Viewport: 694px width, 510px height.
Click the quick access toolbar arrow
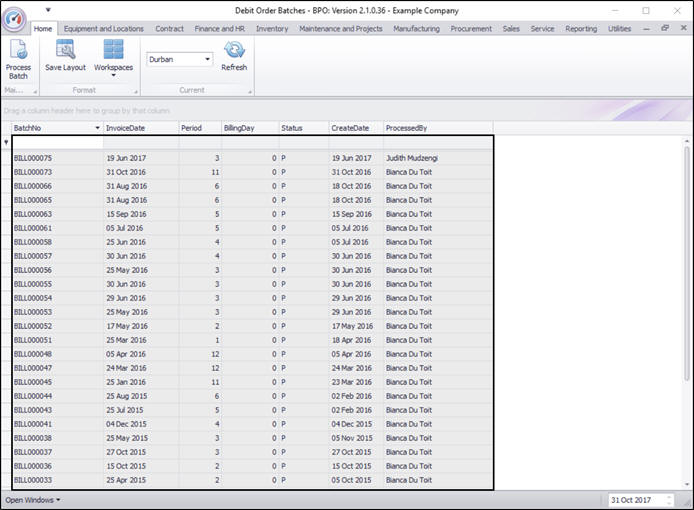(x=48, y=9)
